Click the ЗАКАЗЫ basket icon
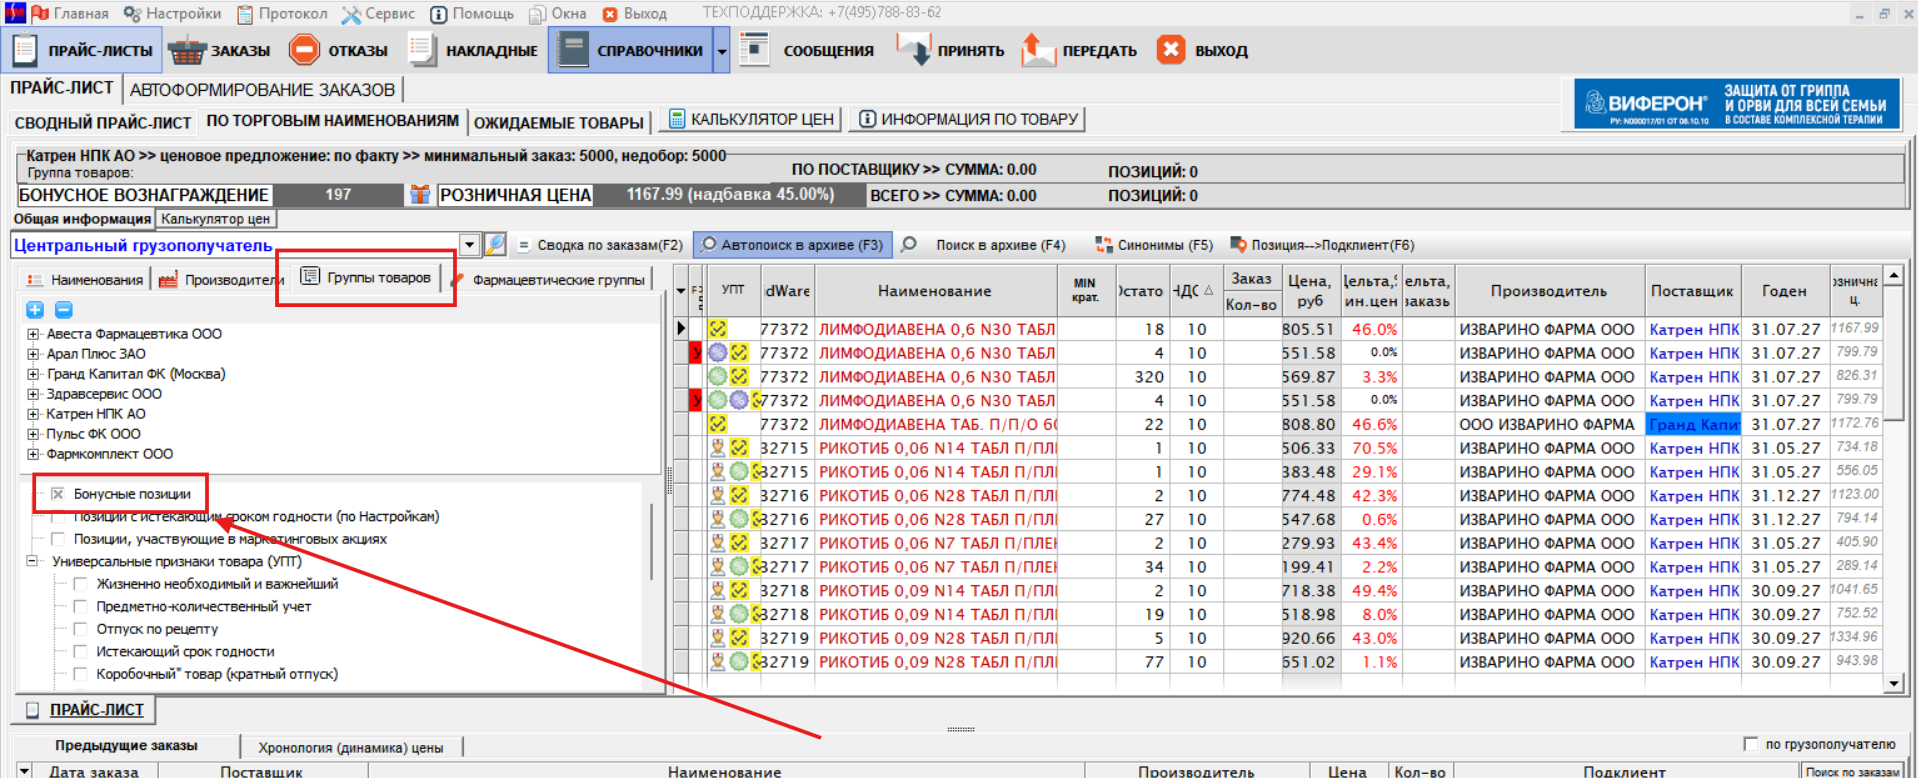Image resolution: width=1918 pixels, height=778 pixels. [x=186, y=50]
